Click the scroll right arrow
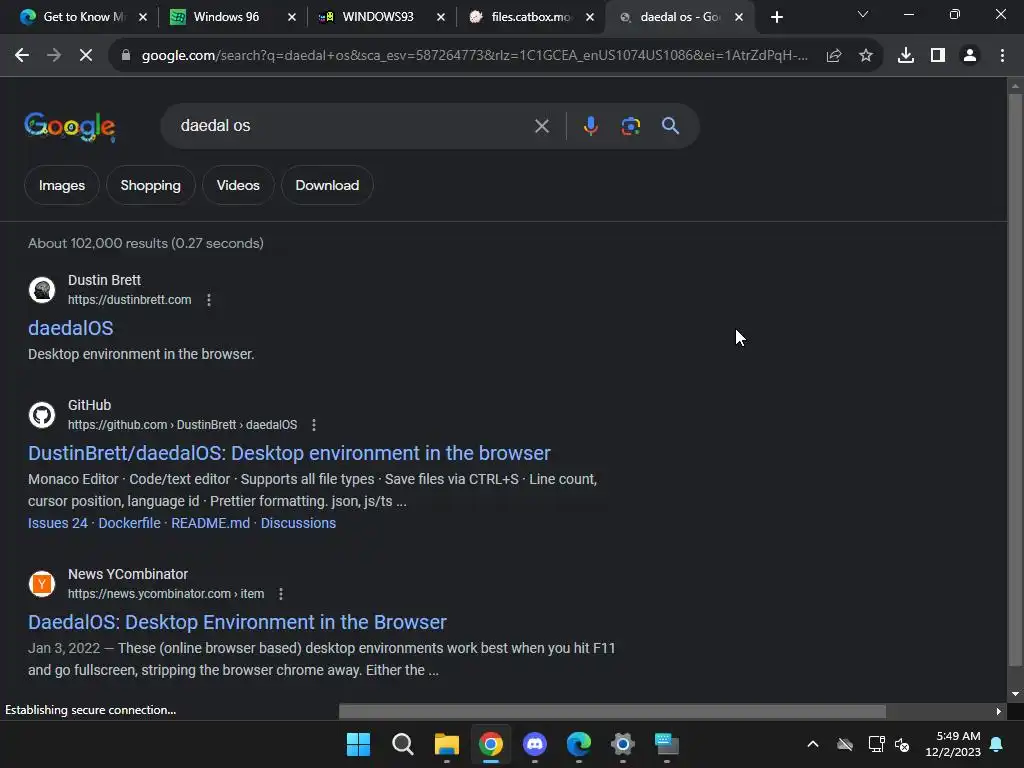Screen dimensions: 1024x768 pyautogui.click(x=998, y=711)
